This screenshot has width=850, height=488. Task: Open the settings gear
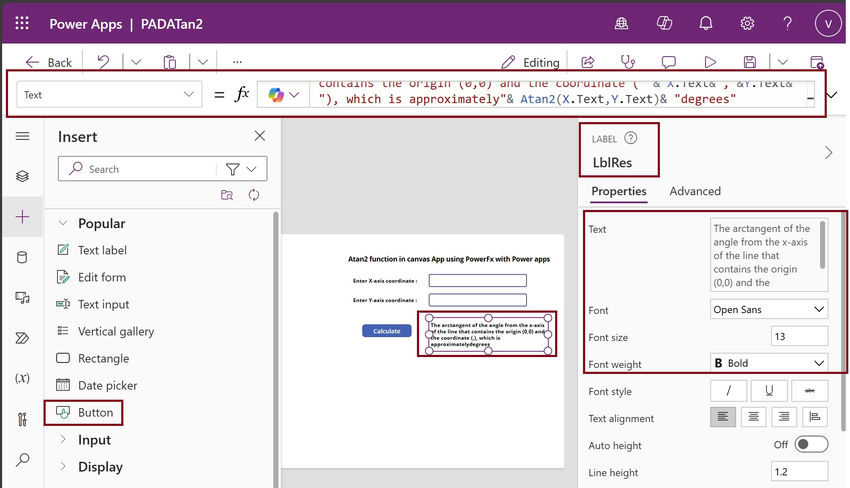(x=747, y=23)
